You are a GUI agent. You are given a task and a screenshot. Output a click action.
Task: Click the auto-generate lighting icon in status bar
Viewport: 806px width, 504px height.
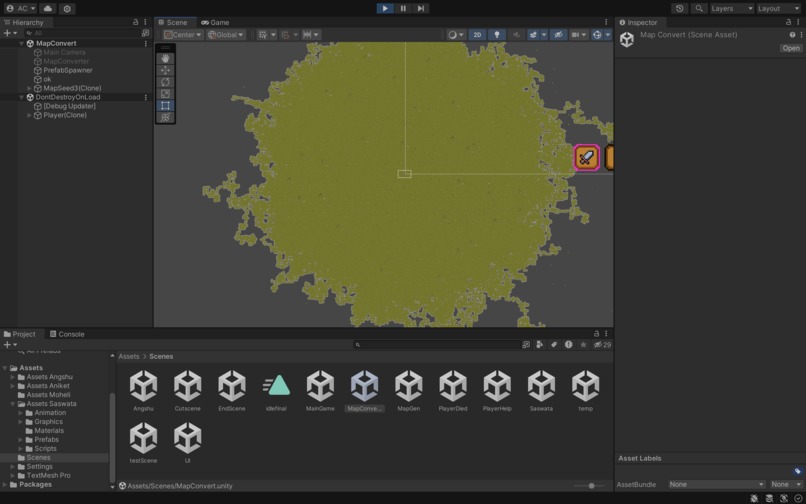coord(784,498)
